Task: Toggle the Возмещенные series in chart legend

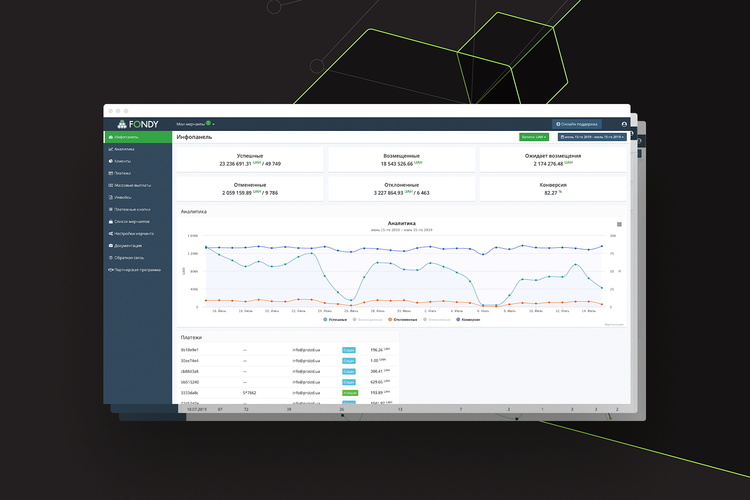Action: click(367, 319)
